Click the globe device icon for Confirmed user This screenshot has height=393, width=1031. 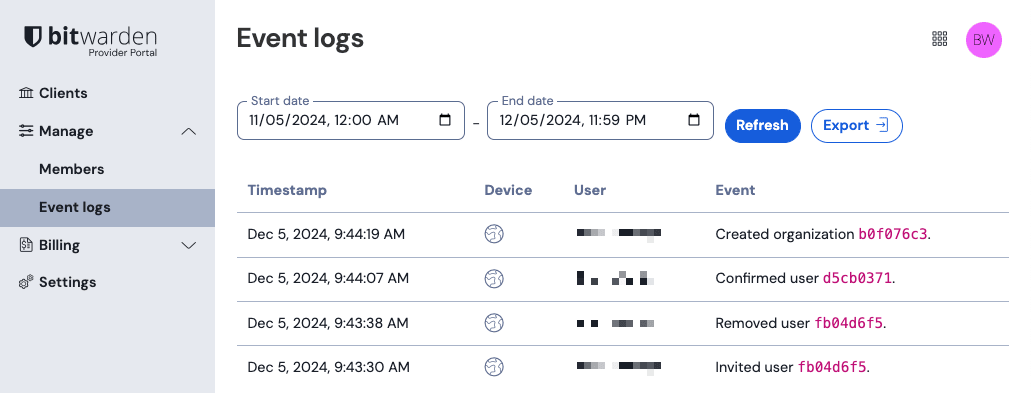pos(494,279)
